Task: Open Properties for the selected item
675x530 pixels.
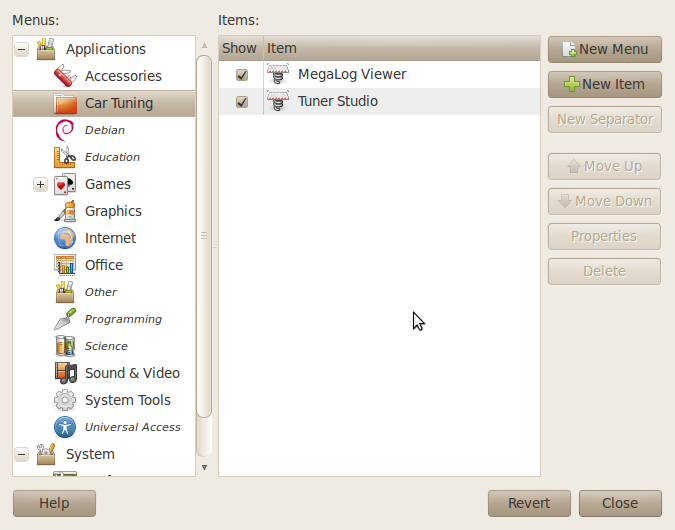Action: (604, 236)
